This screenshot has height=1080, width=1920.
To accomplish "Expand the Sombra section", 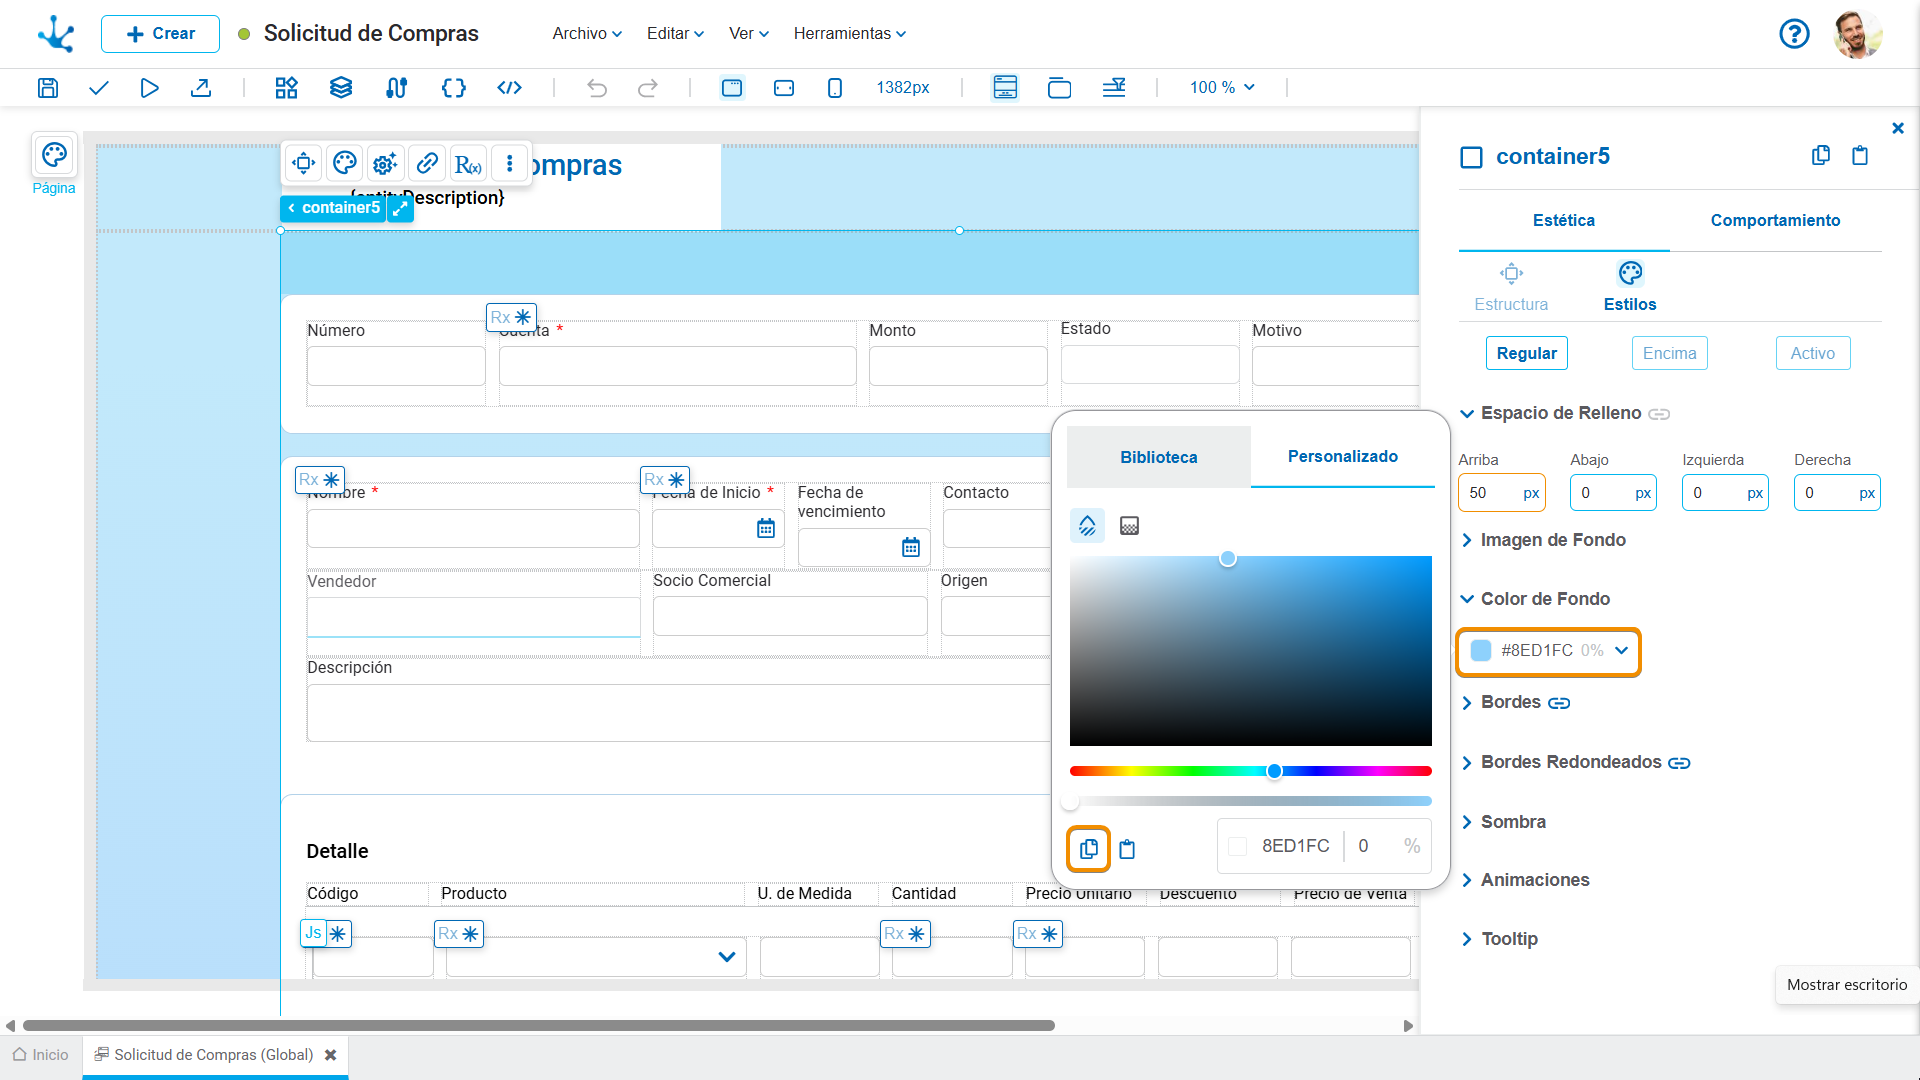I will (x=1512, y=822).
